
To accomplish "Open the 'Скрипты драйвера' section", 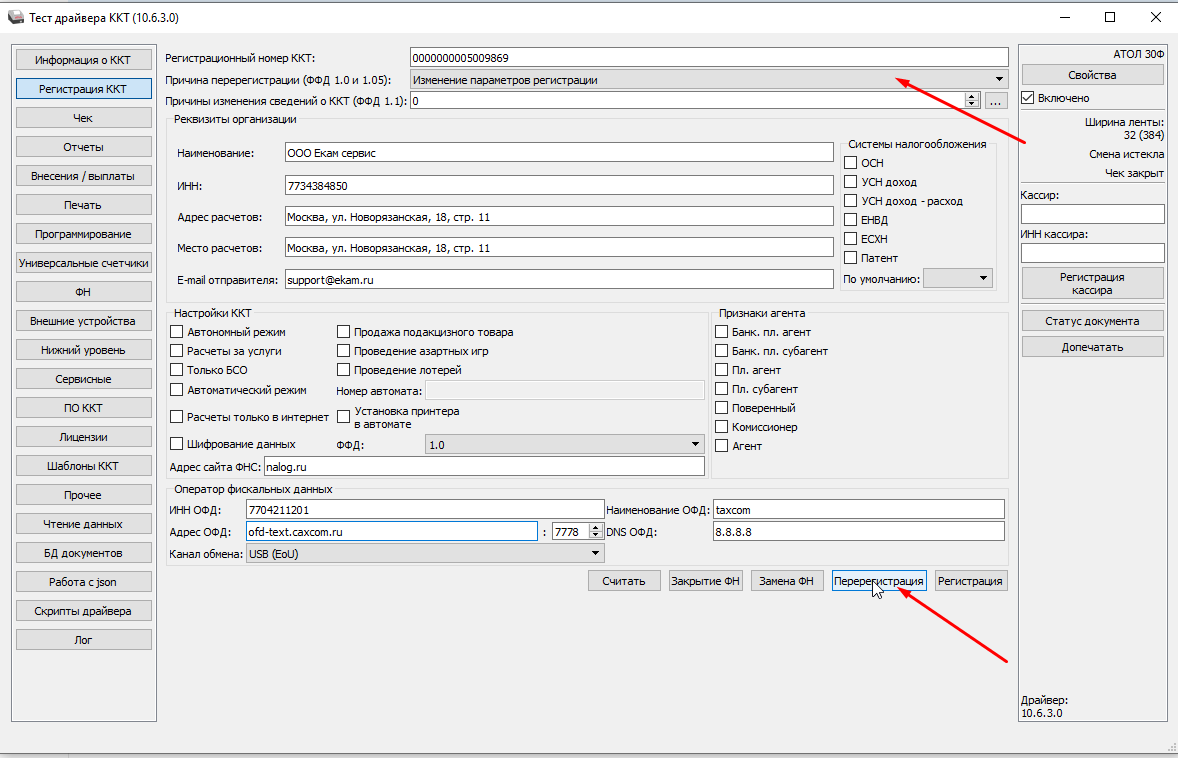I will (83, 611).
